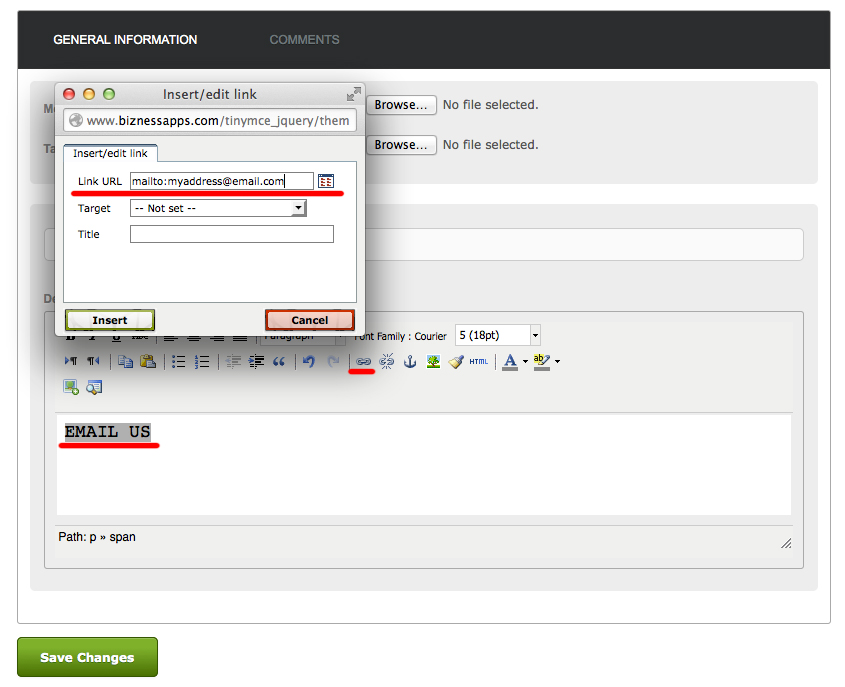This screenshot has width=845, height=687.
Task: Click the bulleted list icon
Action: point(179,361)
